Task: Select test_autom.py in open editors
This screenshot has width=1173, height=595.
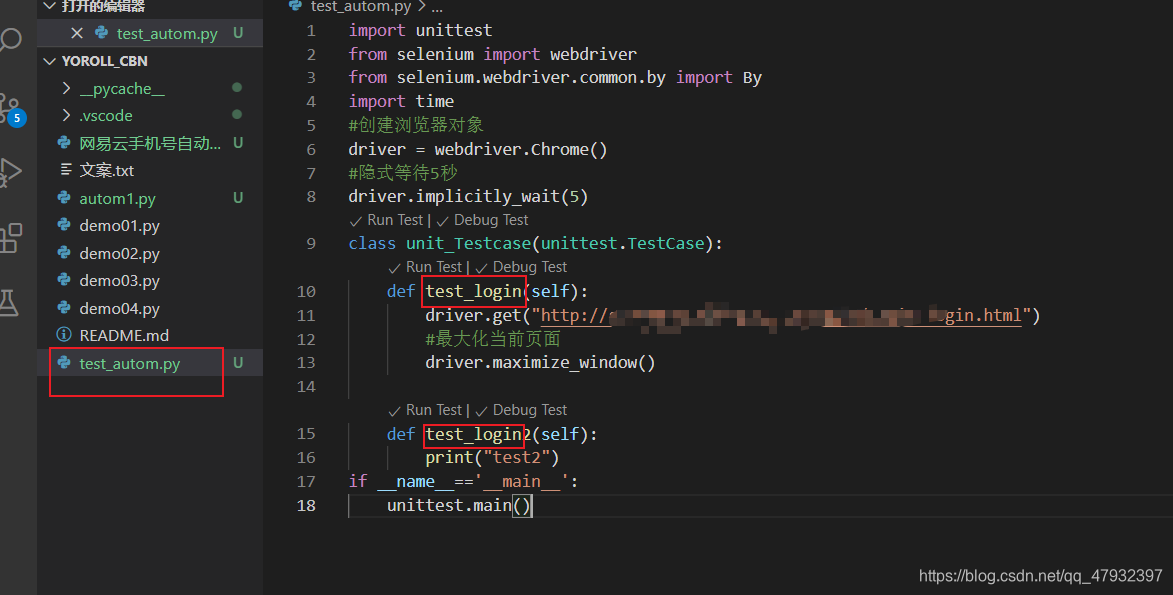Action: pyautogui.click(x=167, y=34)
